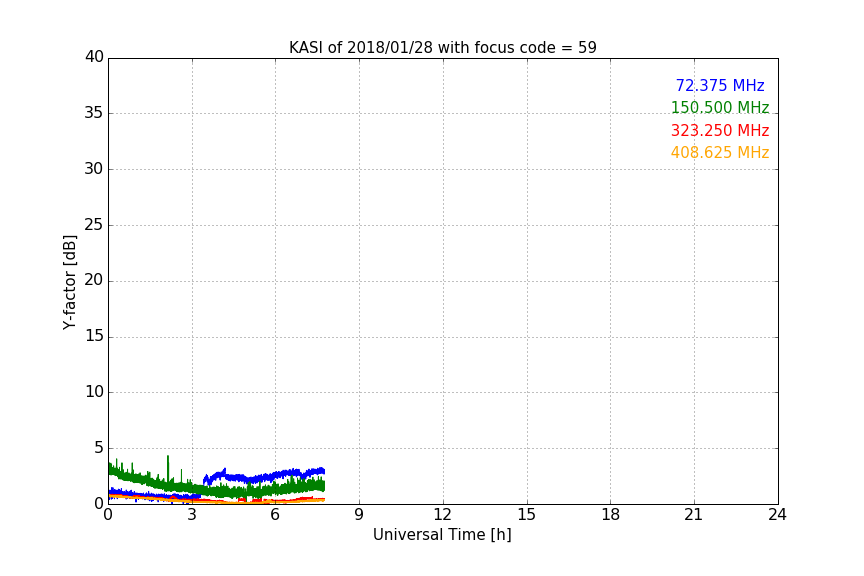Click the blue 72.375 MHz trace near 7 hours
The image size is (864, 576).
(304, 472)
